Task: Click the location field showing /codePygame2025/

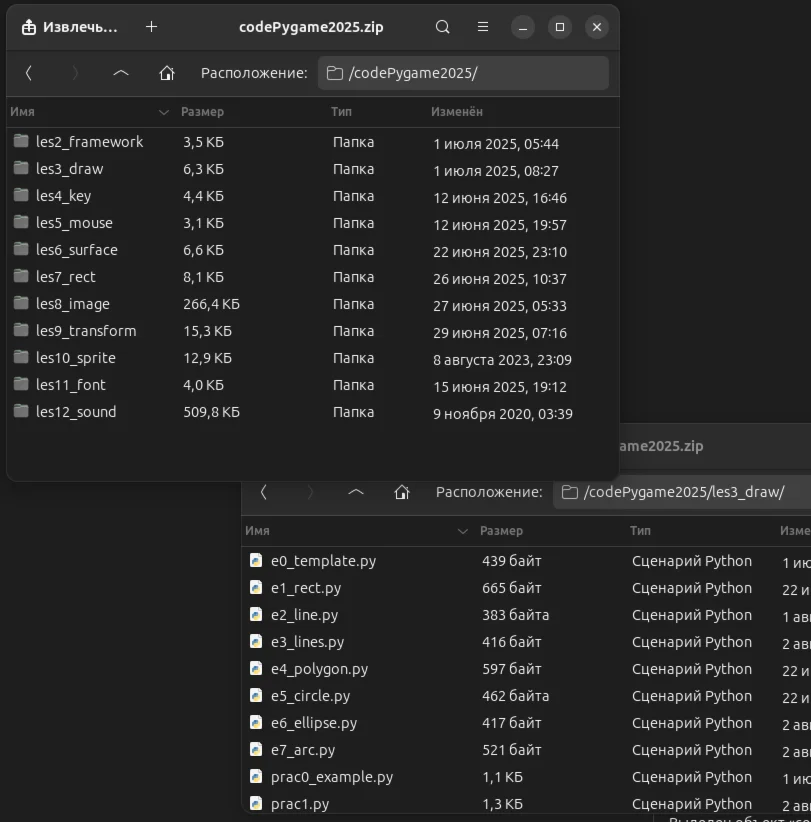Action: [464, 73]
